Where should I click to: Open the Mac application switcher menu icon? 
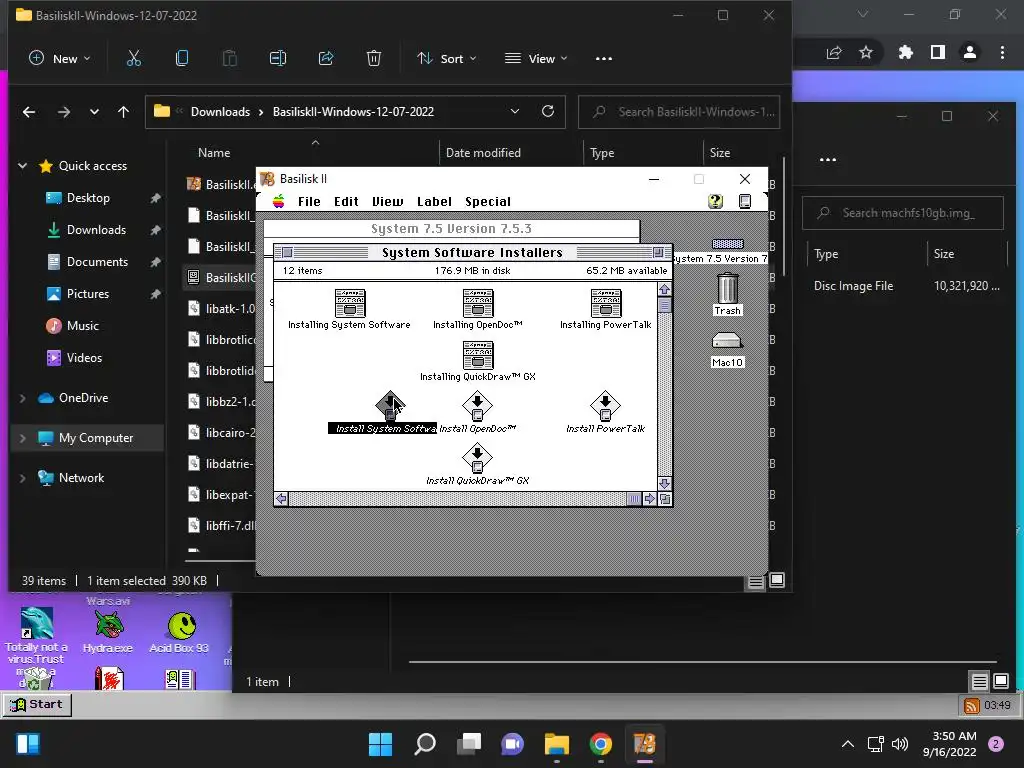click(744, 201)
